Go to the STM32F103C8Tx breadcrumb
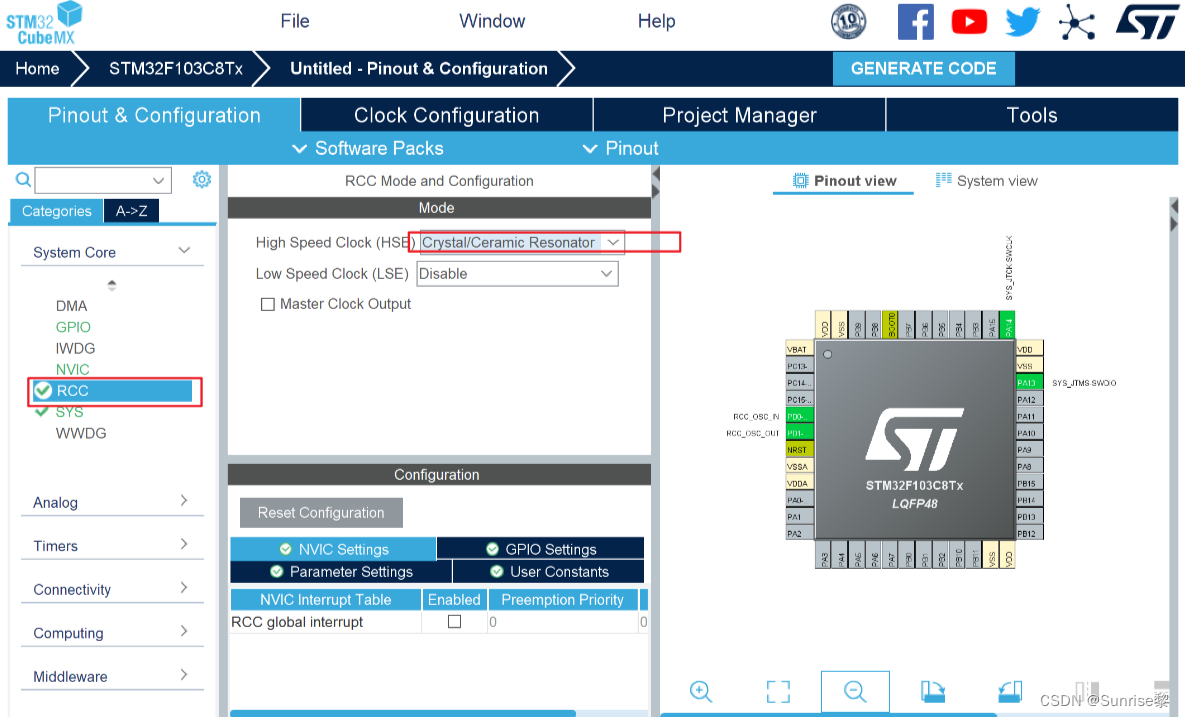Image resolution: width=1185 pixels, height=717 pixels. point(176,69)
